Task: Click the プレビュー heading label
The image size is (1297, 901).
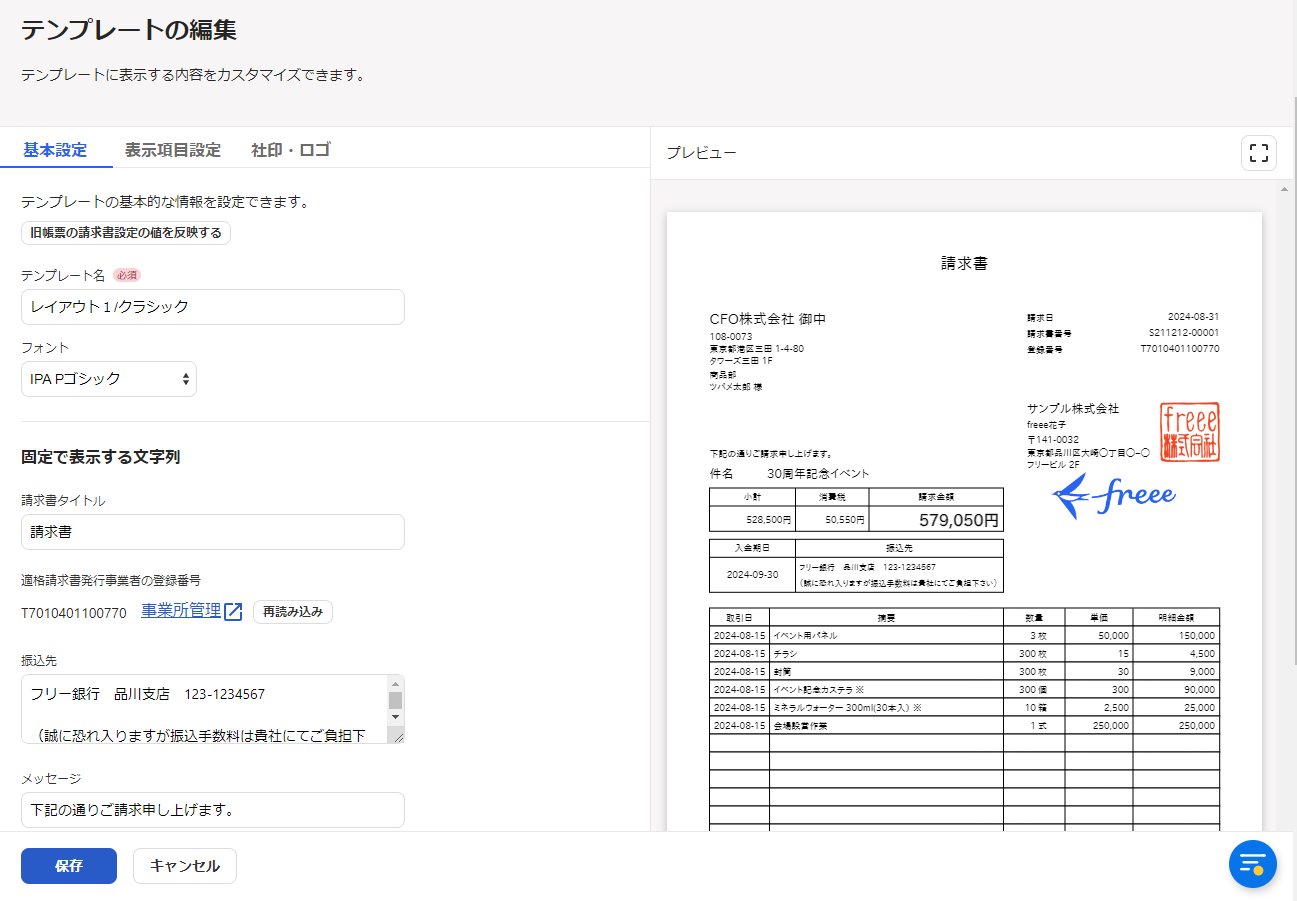Action: [701, 153]
